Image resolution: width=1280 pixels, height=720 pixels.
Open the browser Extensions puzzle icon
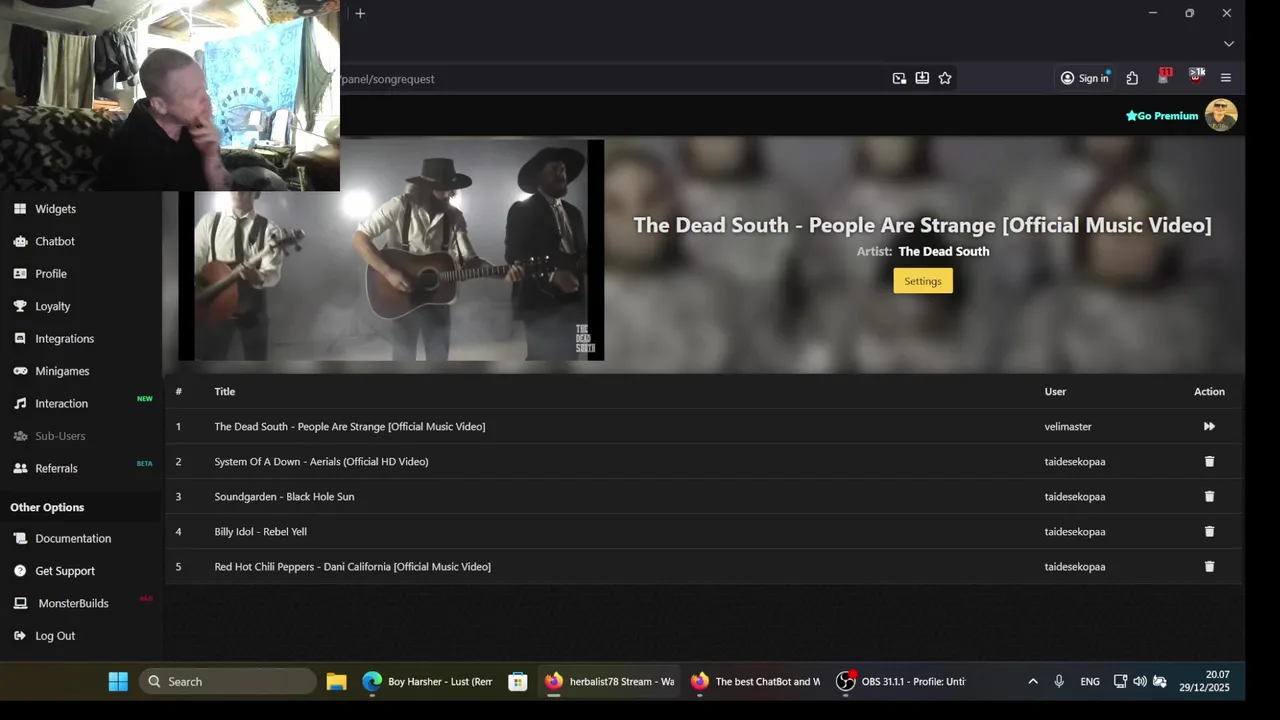coord(1132,78)
